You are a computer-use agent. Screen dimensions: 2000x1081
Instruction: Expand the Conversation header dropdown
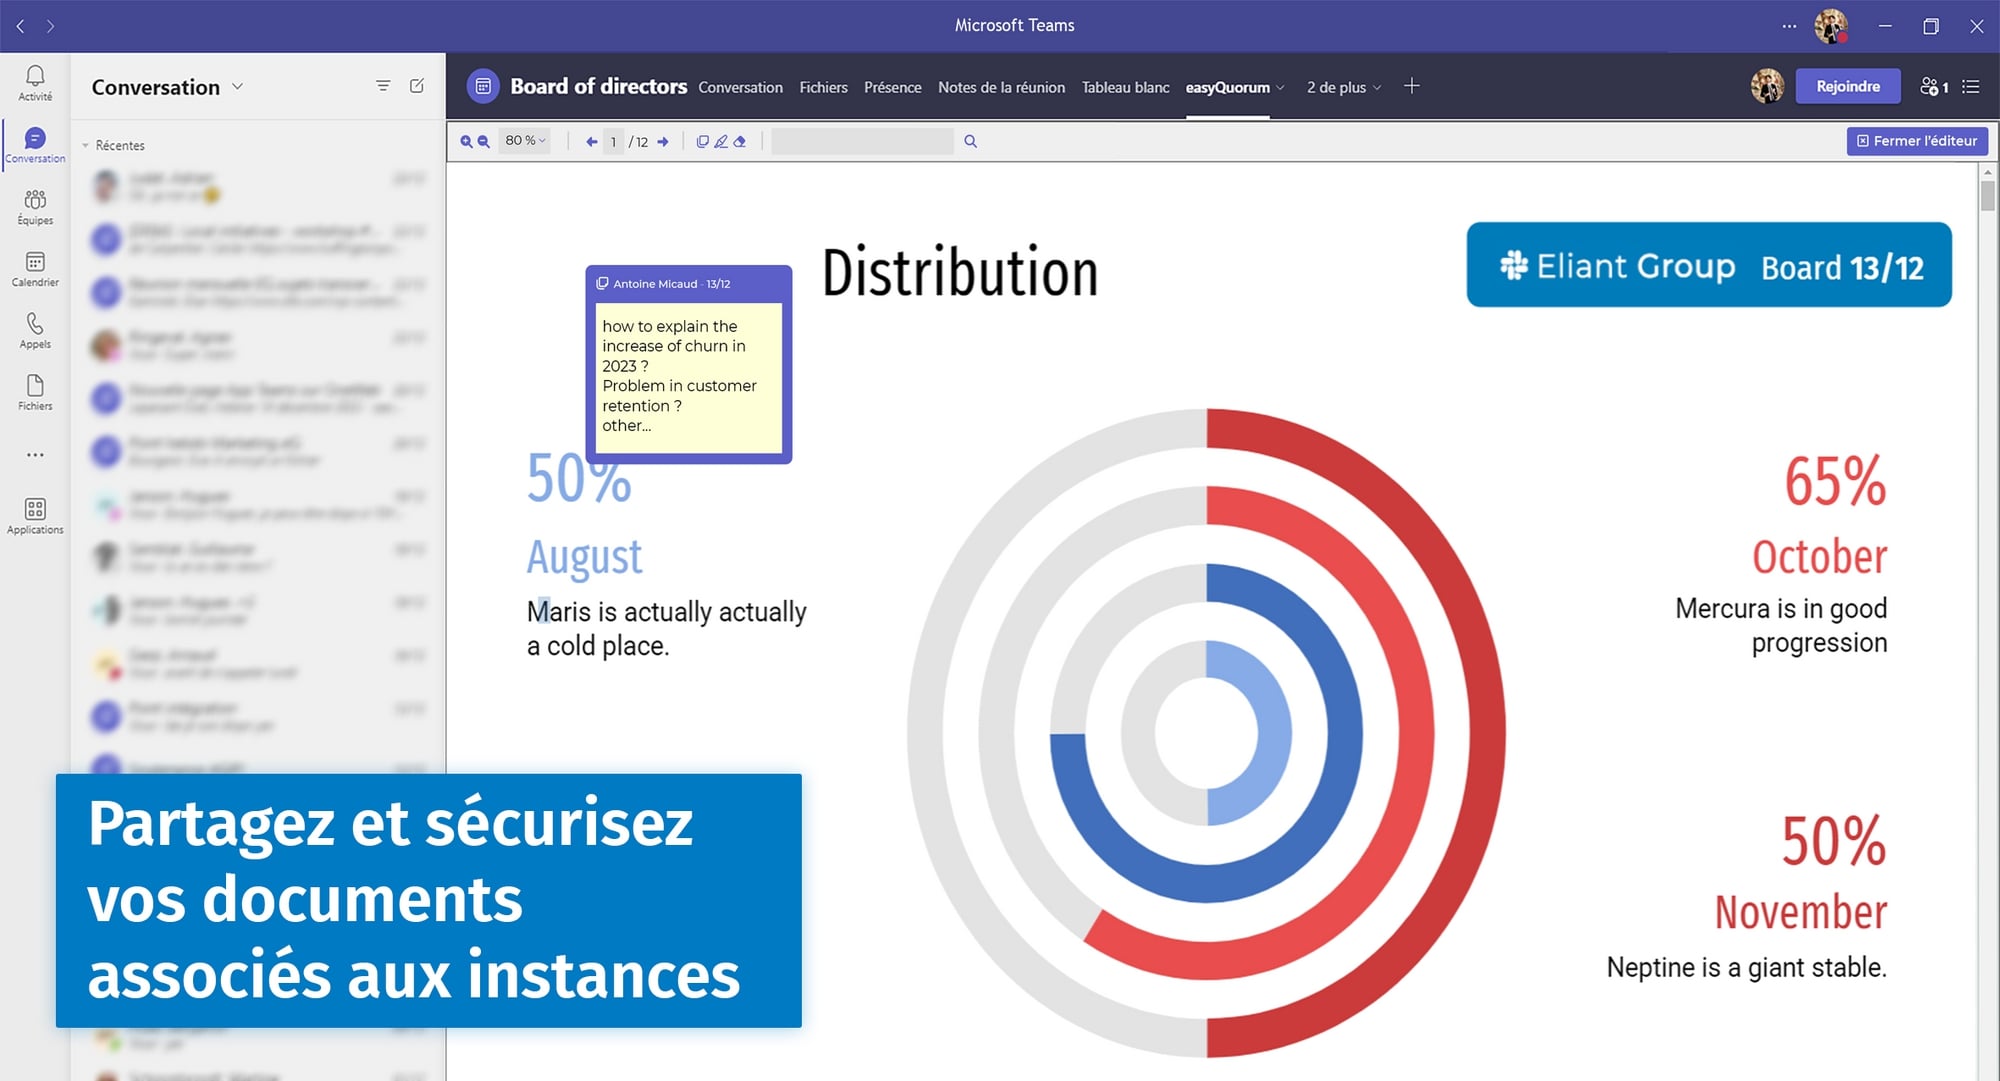coord(238,87)
